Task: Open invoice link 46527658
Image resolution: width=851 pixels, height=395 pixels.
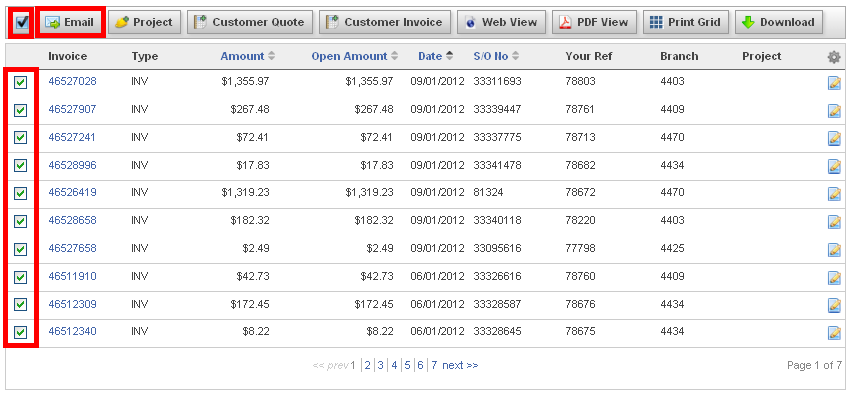Action: (72, 248)
